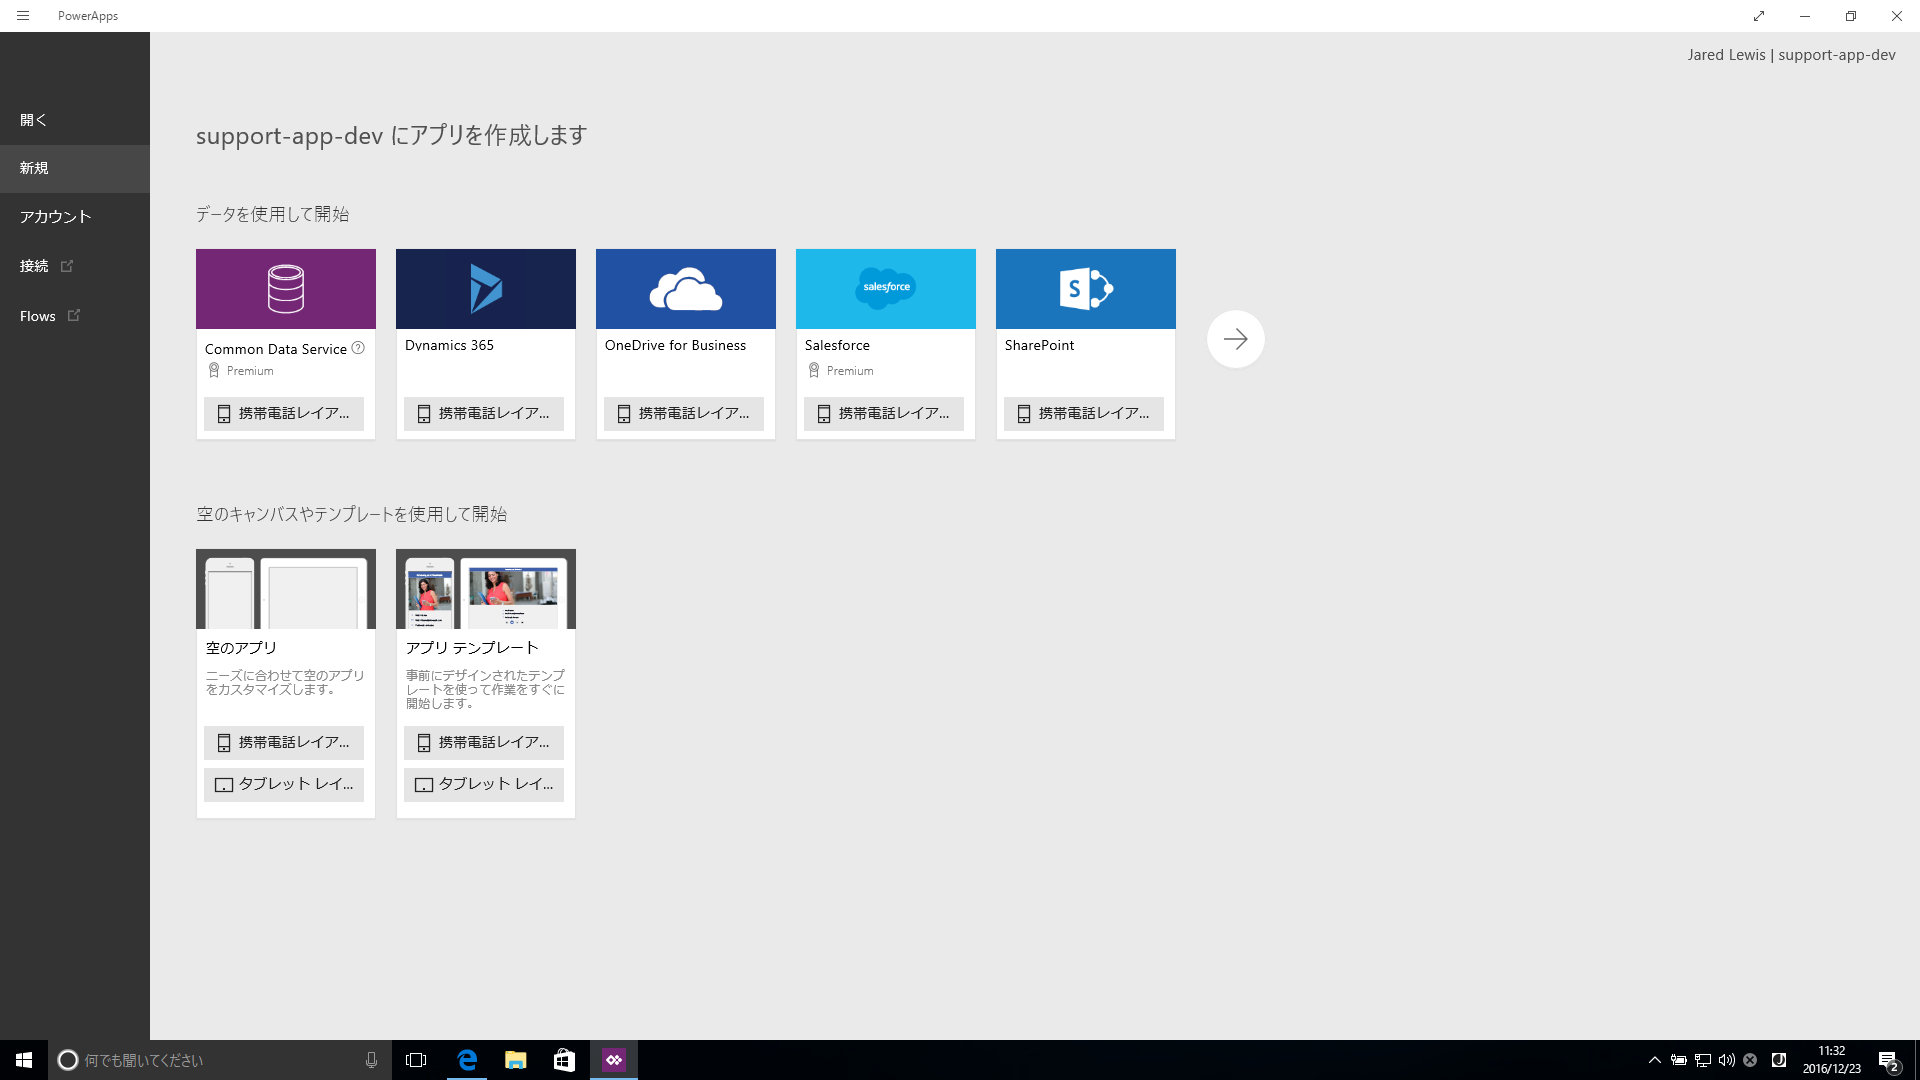Select the Dynamics 365 data source tile
Viewport: 1920px width, 1080px height.
[485, 288]
